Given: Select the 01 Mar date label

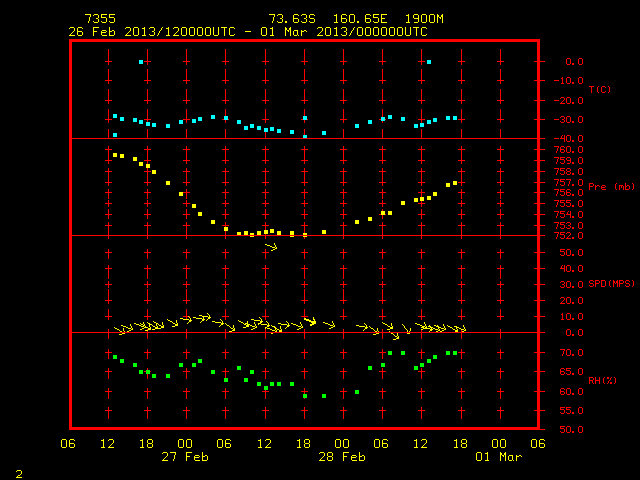Looking at the screenshot, I should tap(498, 457).
